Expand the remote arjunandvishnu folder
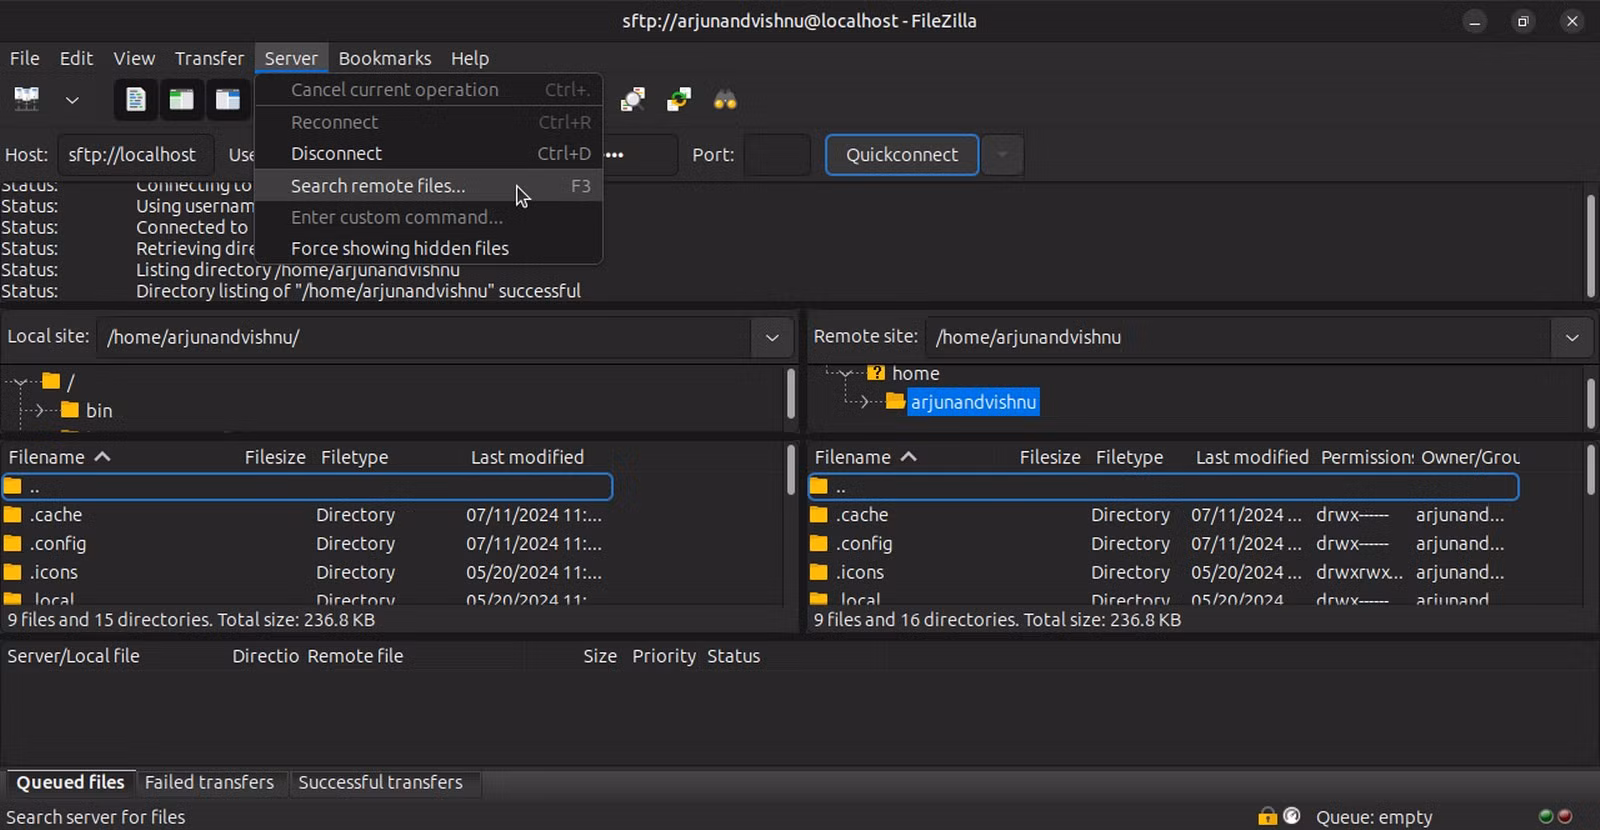This screenshot has height=830, width=1600. coord(865,402)
